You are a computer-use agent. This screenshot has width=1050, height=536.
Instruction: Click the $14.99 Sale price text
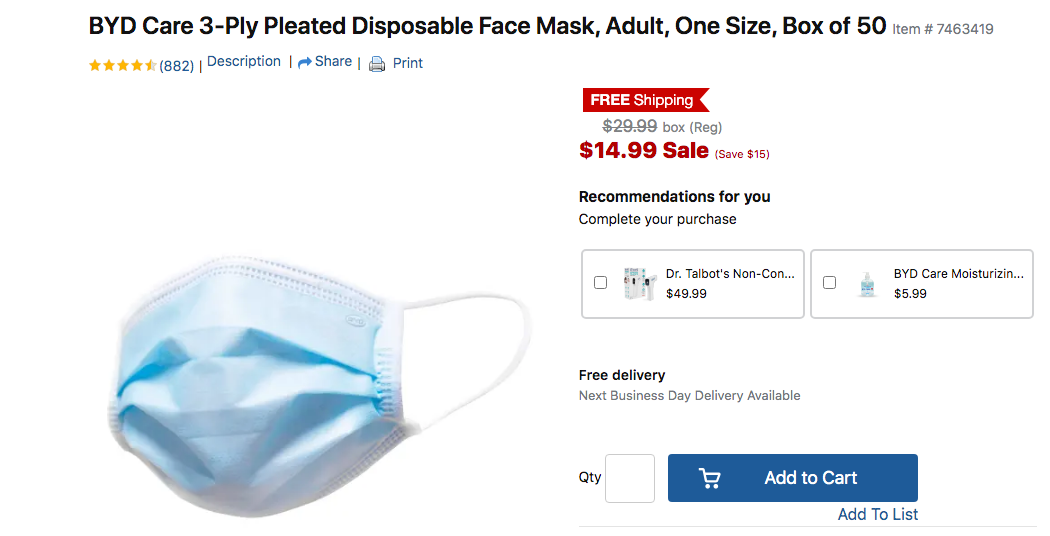click(644, 151)
